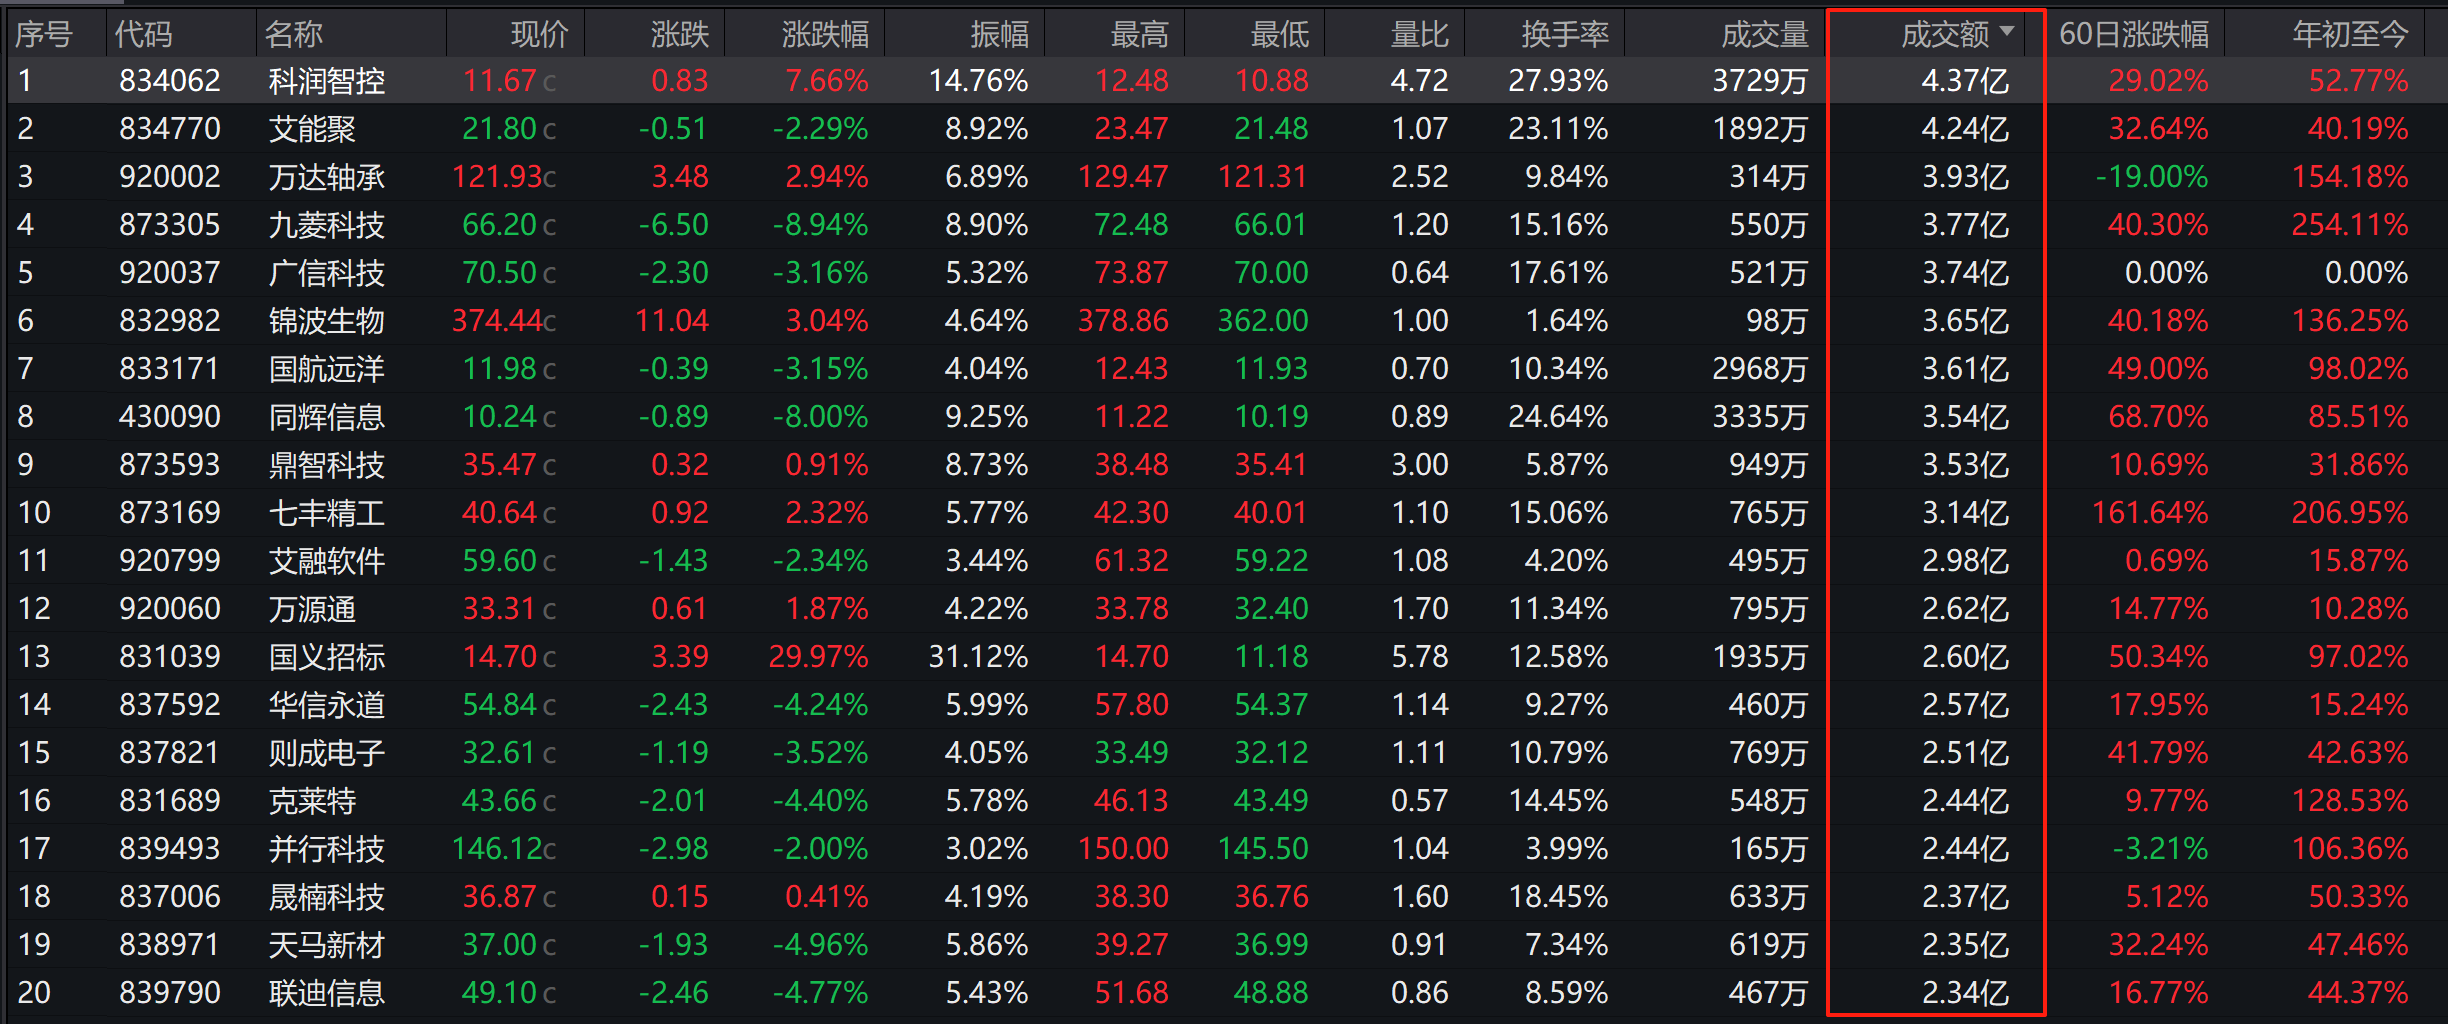The width and height of the screenshot is (2448, 1024).
Task: Select stock name 华信永道
Action: tap(326, 704)
